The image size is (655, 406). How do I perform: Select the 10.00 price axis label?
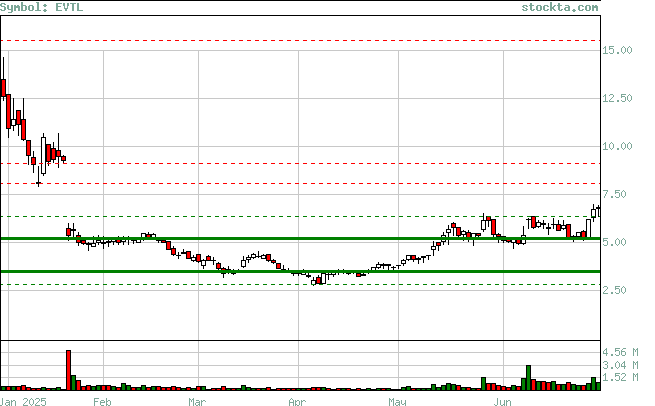[x=617, y=146]
